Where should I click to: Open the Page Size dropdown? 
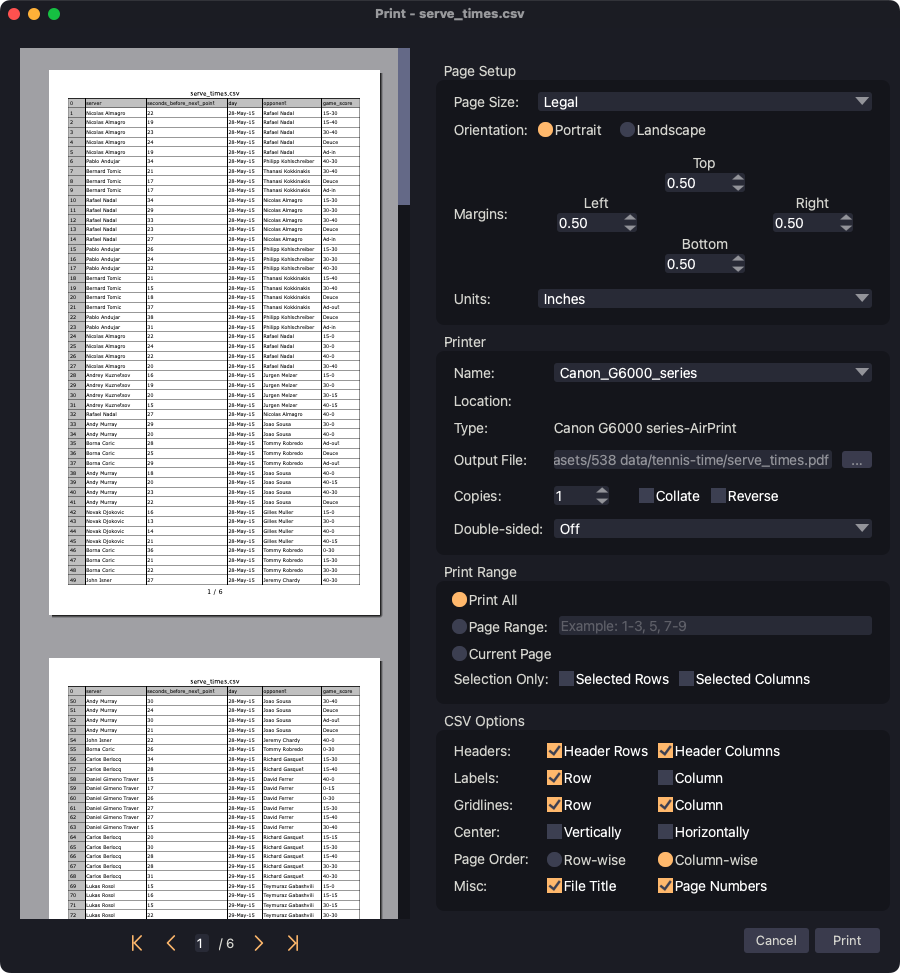[704, 102]
